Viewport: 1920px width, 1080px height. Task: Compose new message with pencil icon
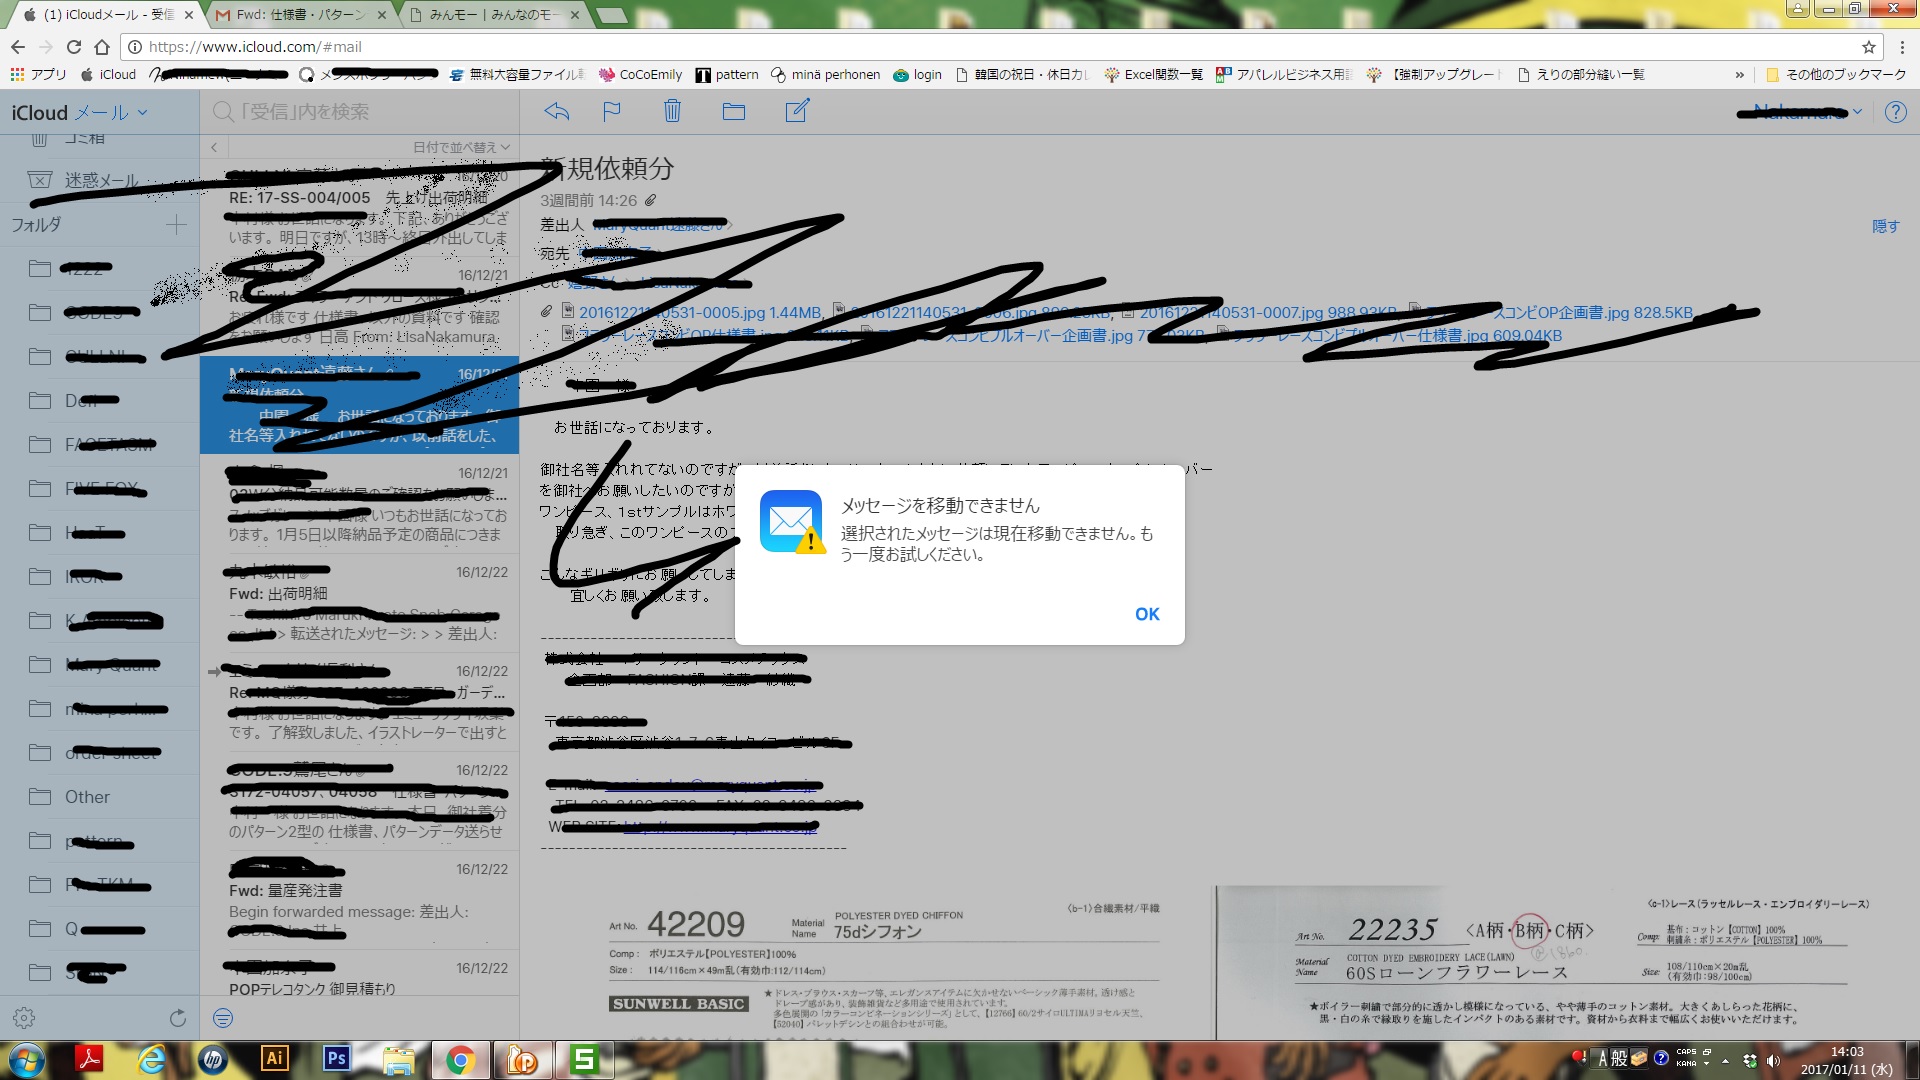pyautogui.click(x=797, y=111)
